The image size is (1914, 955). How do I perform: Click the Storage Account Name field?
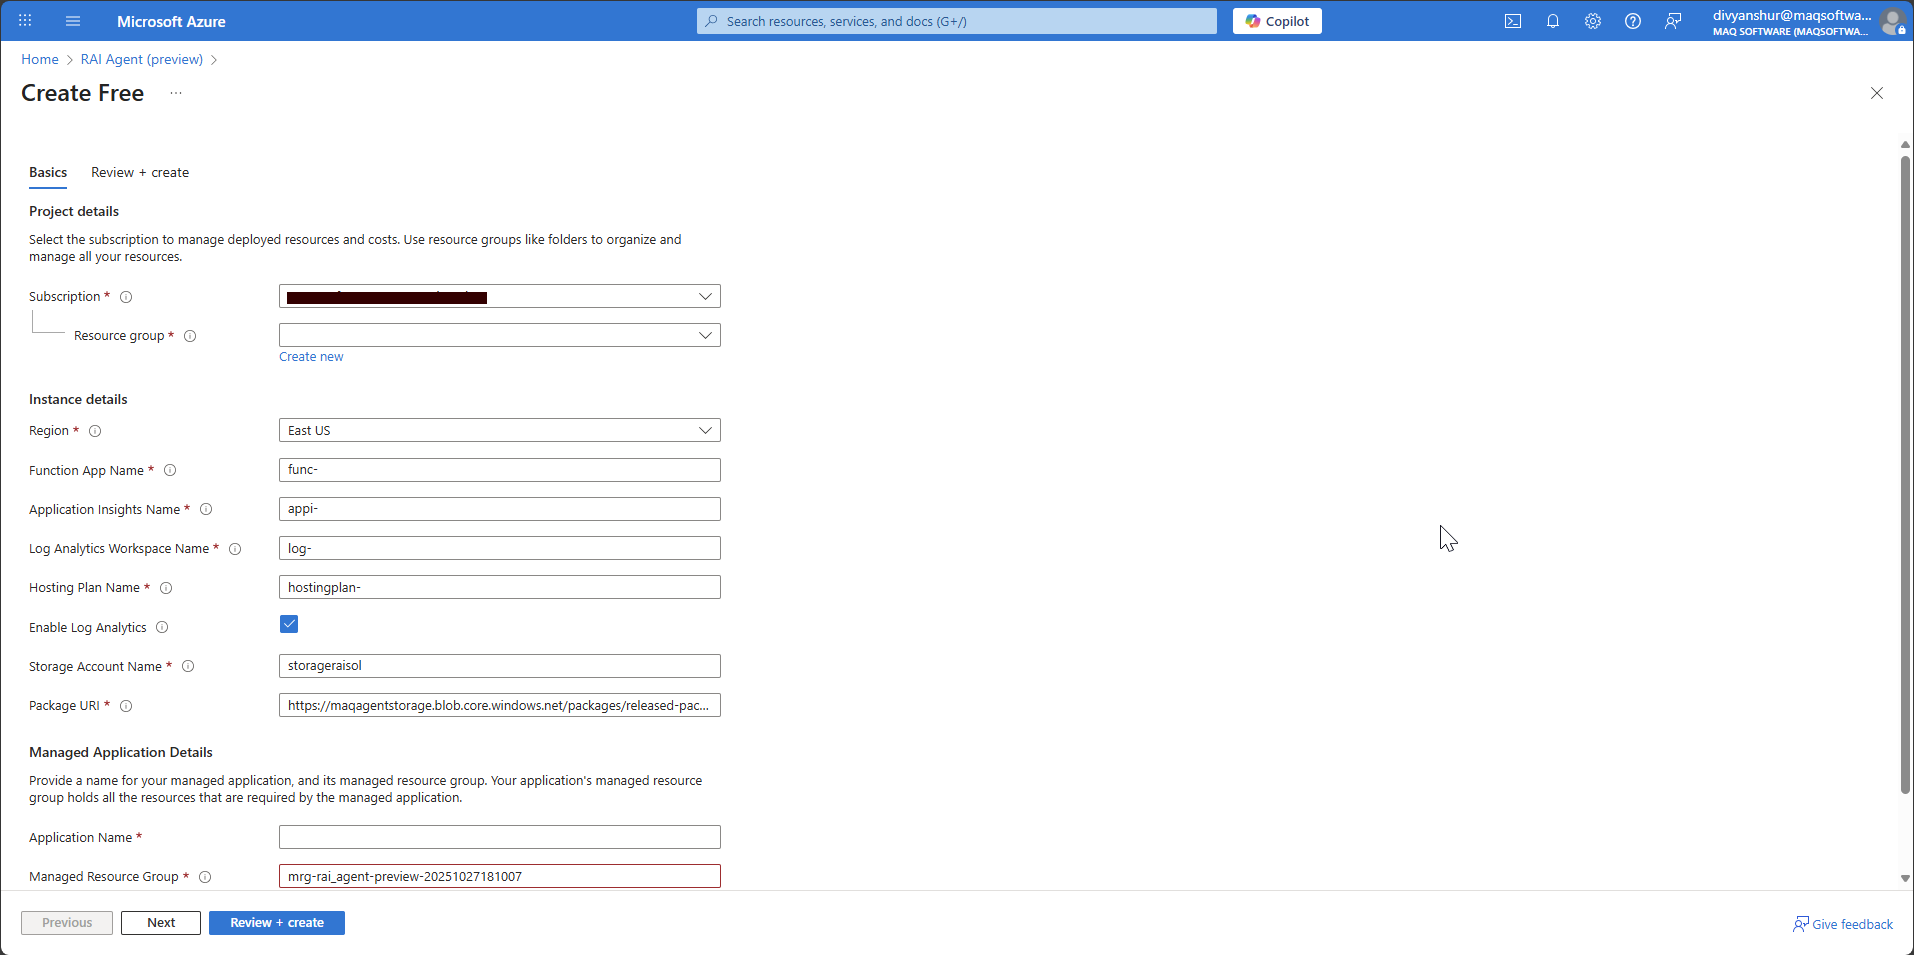coord(500,666)
